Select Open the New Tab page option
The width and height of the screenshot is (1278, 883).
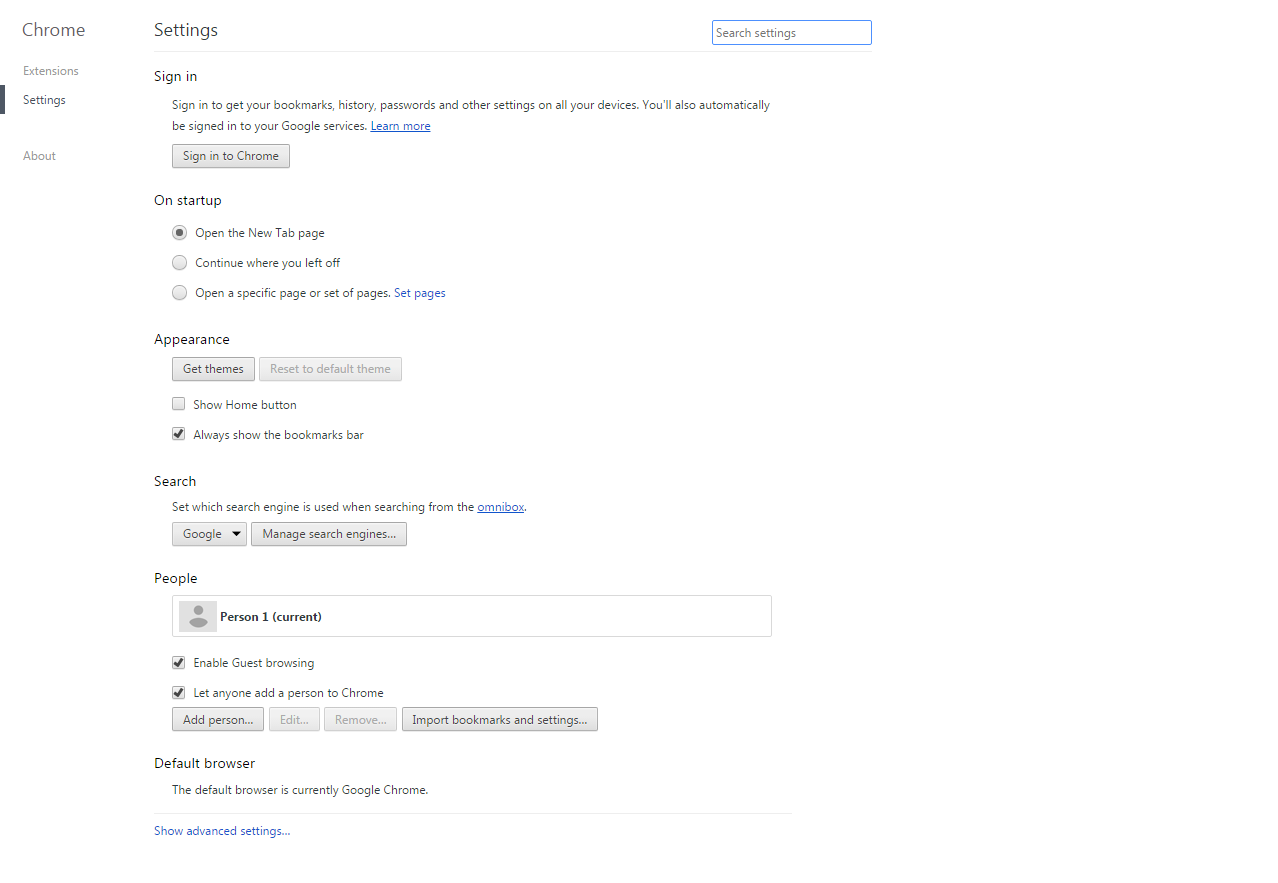(179, 233)
